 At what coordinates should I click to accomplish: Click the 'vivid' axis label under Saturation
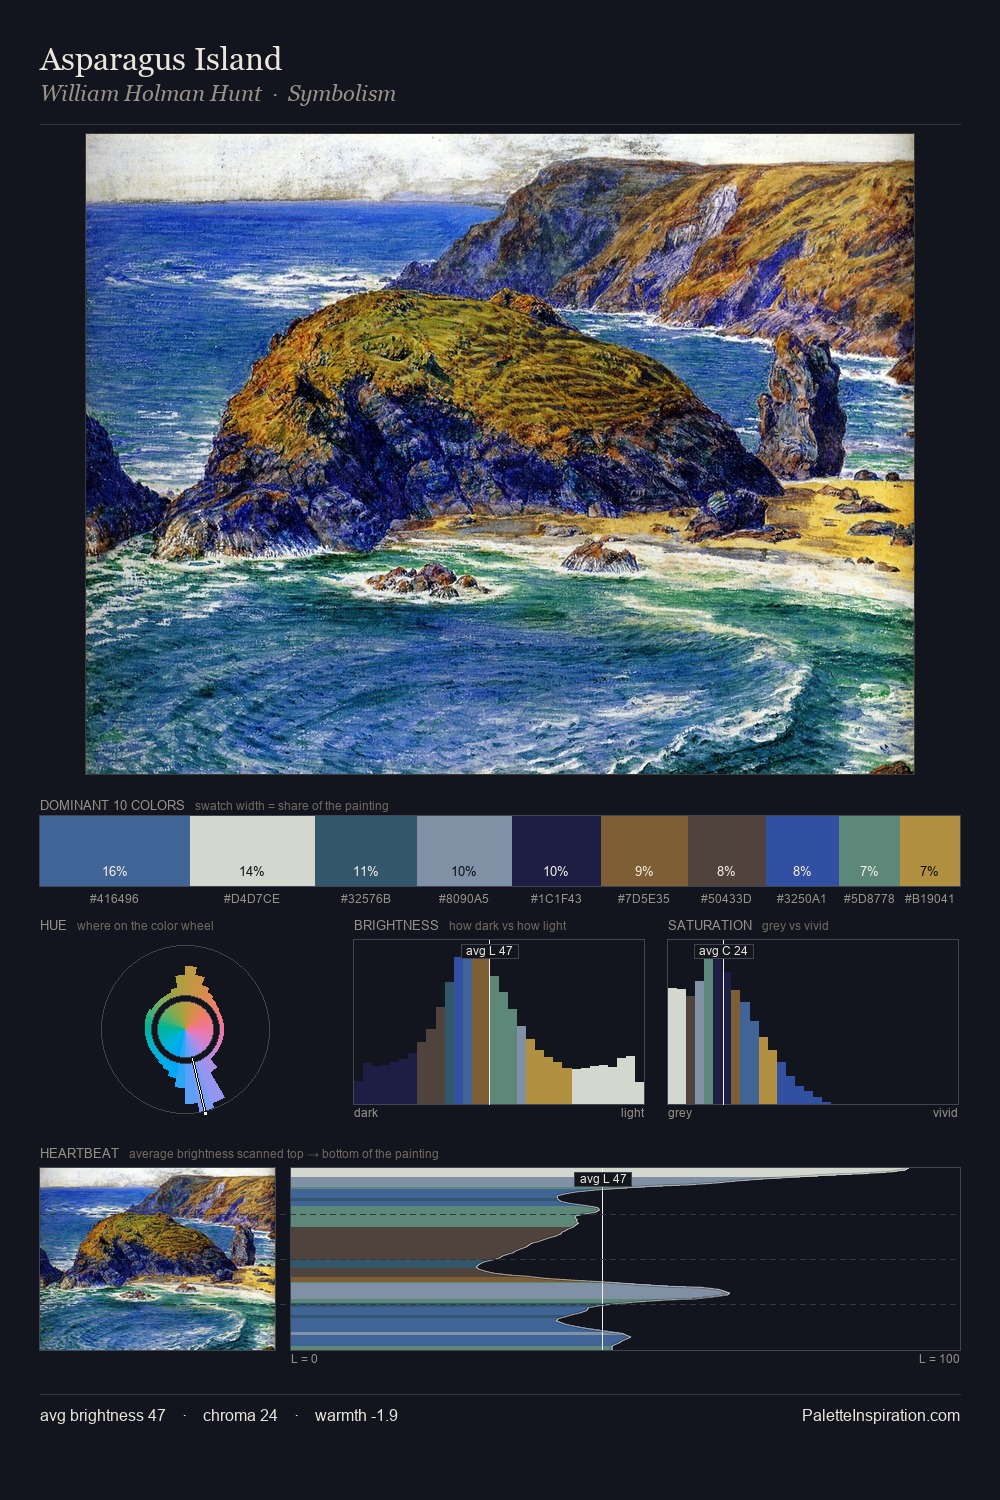click(x=945, y=1113)
